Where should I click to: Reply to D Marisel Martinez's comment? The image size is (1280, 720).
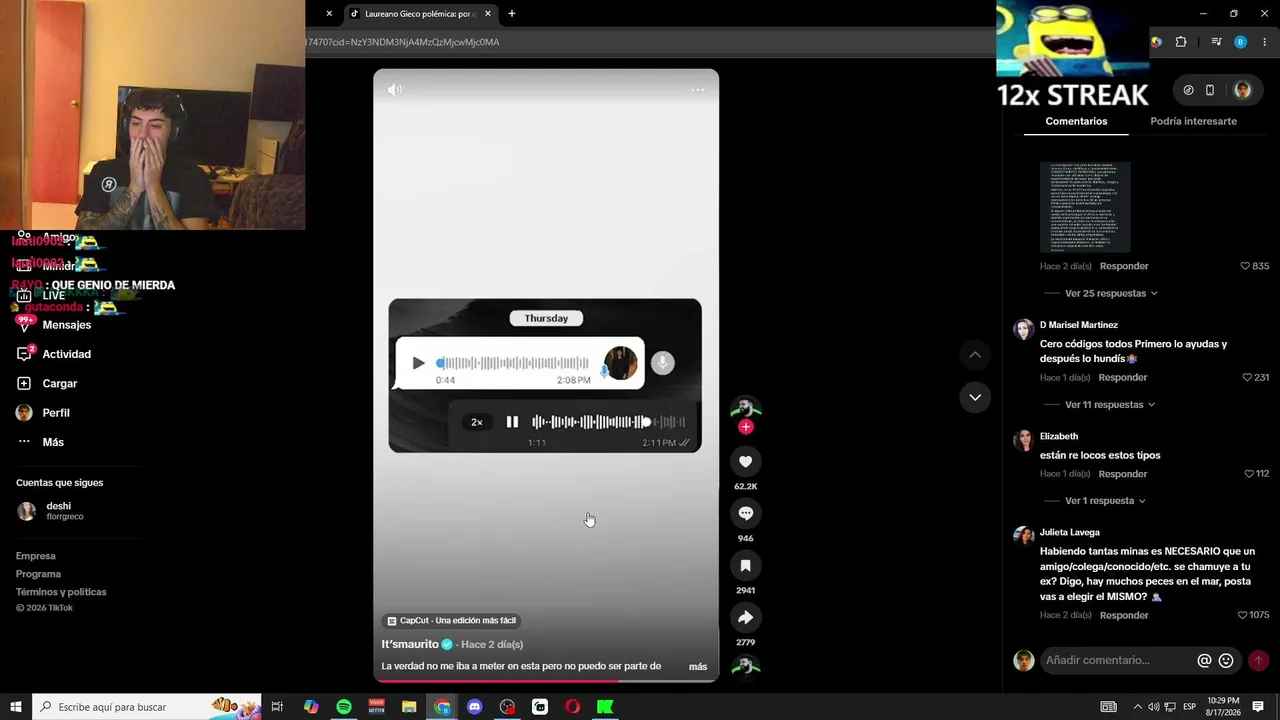(1123, 378)
